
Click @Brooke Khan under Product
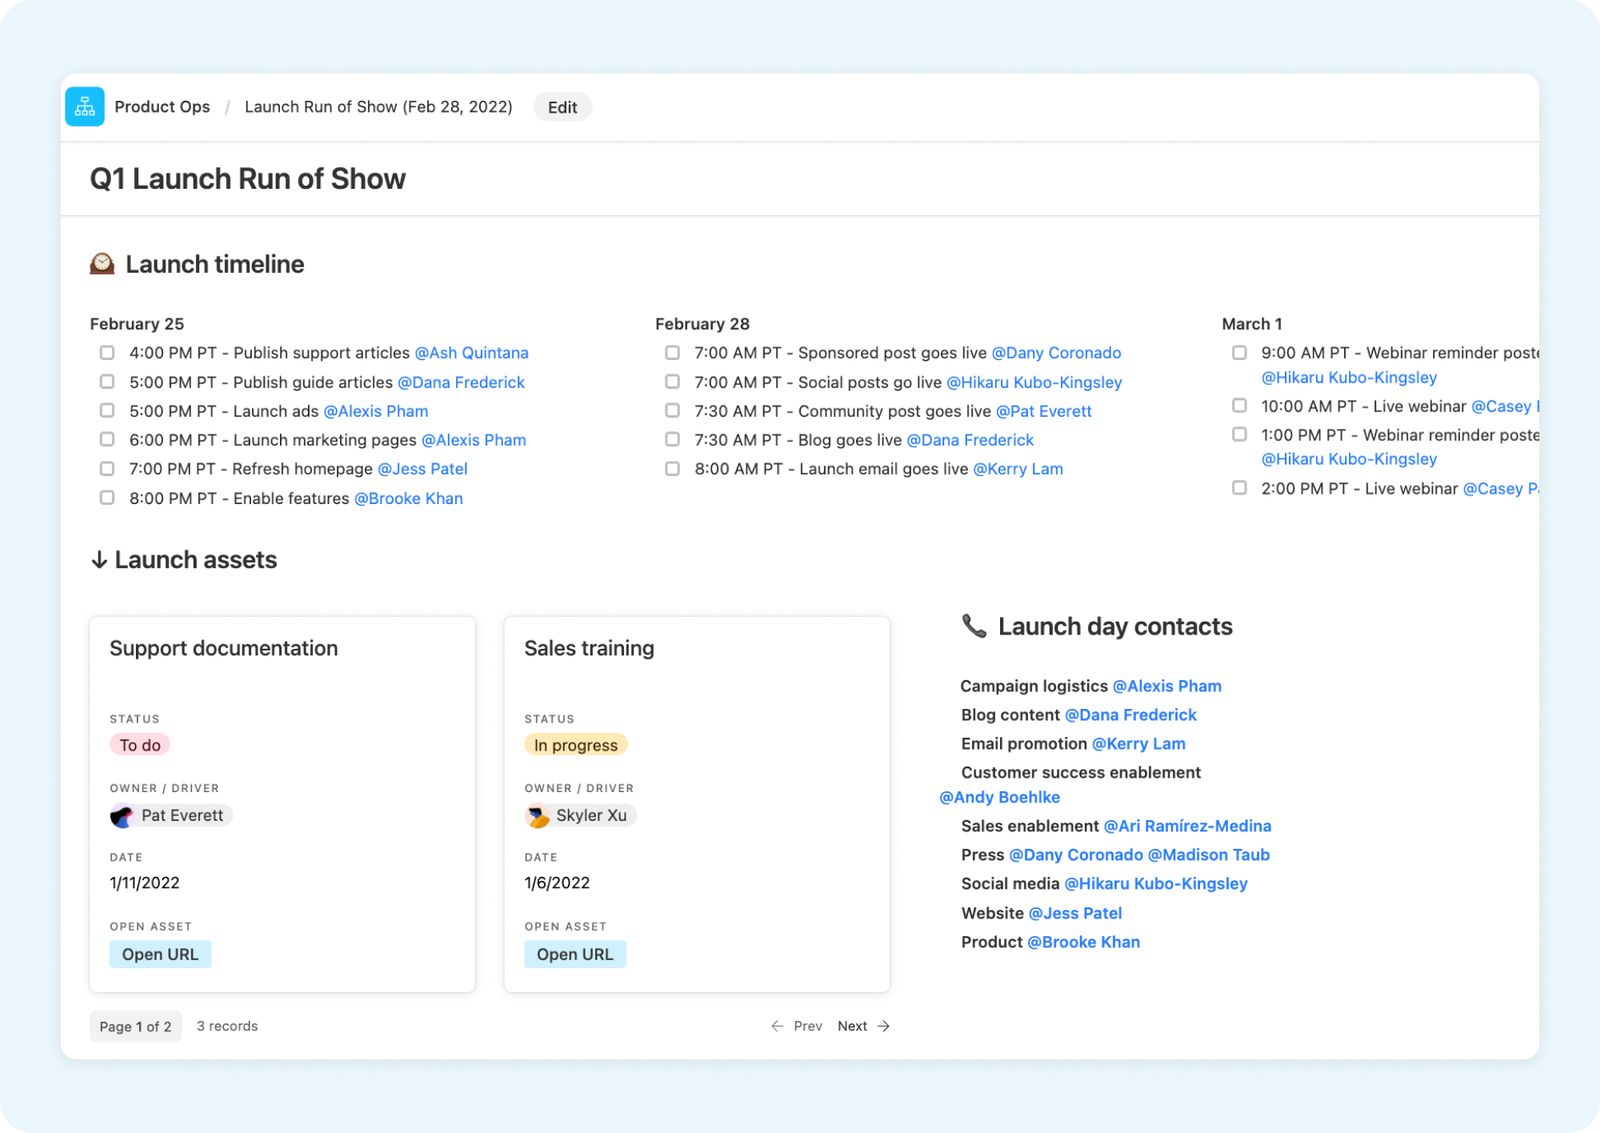[x=1084, y=942]
